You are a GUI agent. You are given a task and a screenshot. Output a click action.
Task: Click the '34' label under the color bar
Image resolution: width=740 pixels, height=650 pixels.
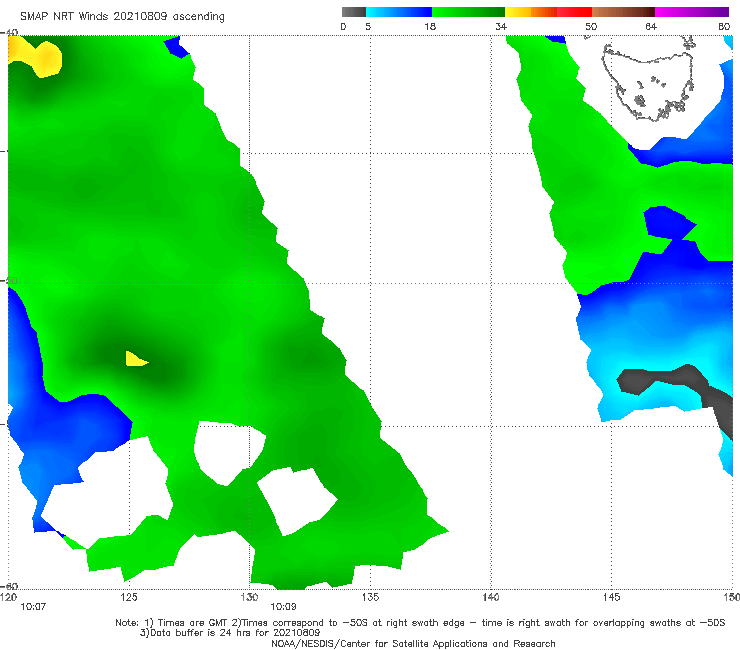point(501,26)
